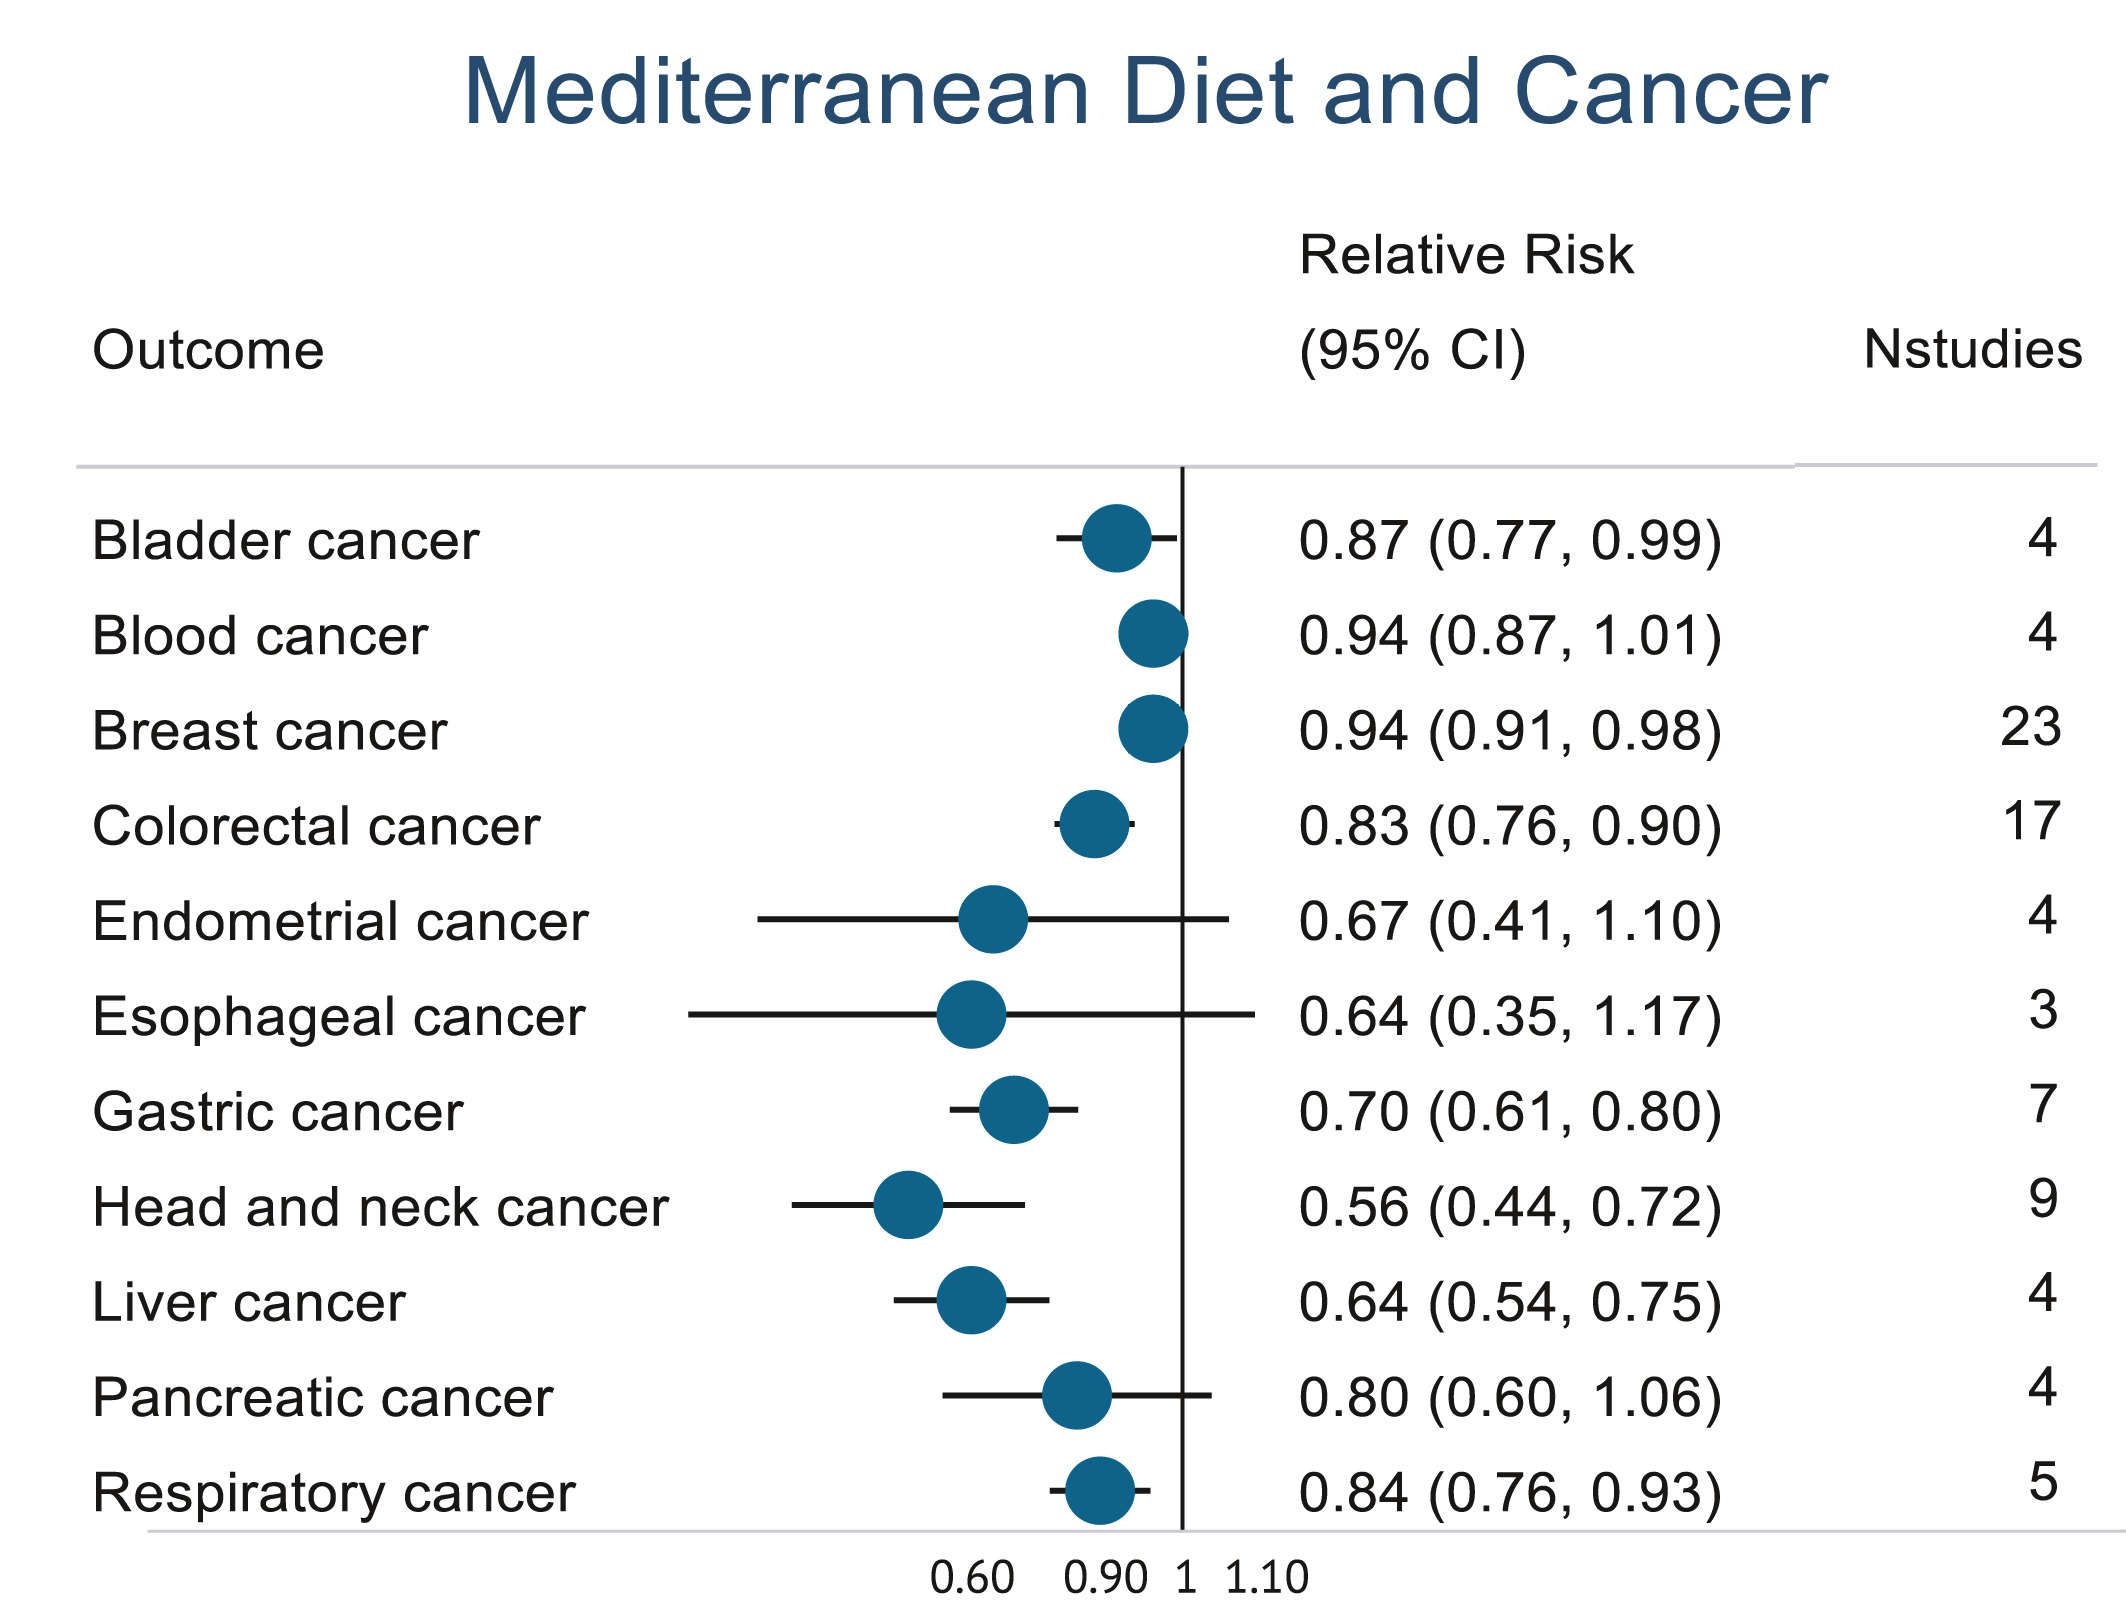Select the Breast cancer row label
The height and width of the screenshot is (1620, 2126).
[269, 731]
